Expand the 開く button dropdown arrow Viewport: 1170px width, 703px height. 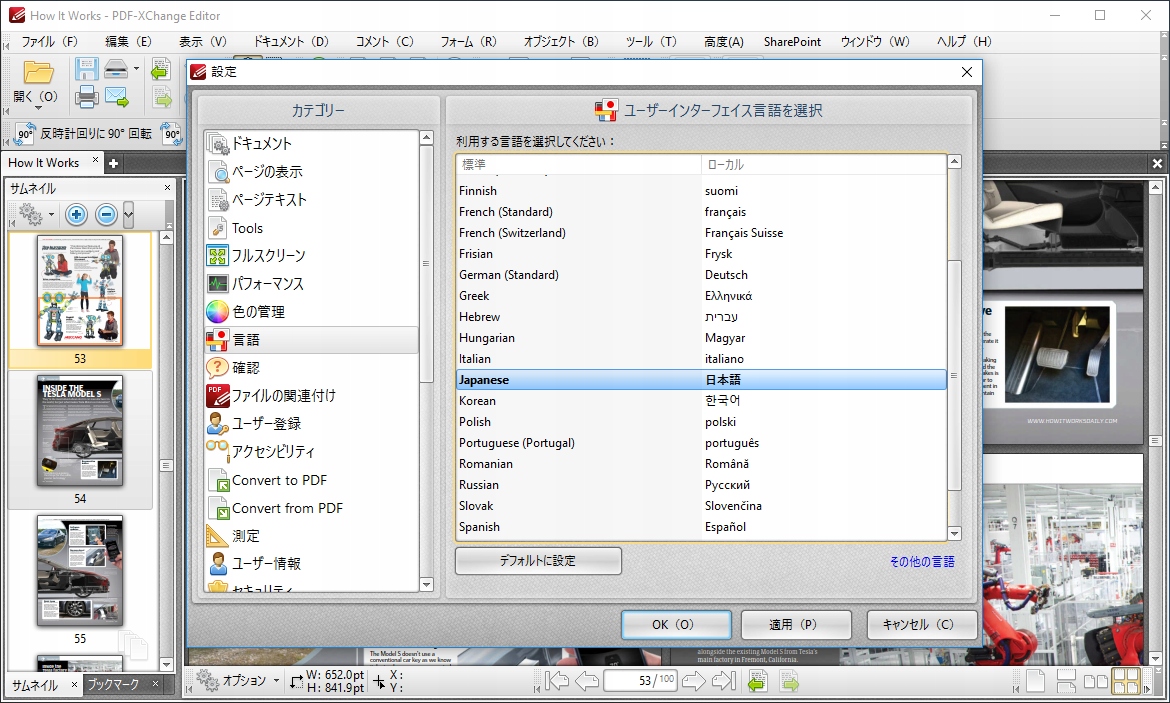[38, 107]
